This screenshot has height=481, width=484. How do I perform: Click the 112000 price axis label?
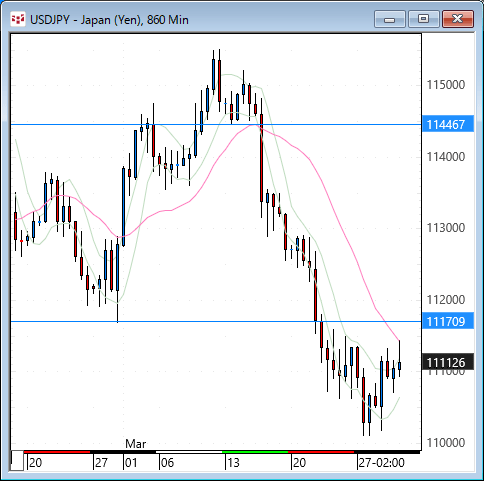pyautogui.click(x=446, y=300)
